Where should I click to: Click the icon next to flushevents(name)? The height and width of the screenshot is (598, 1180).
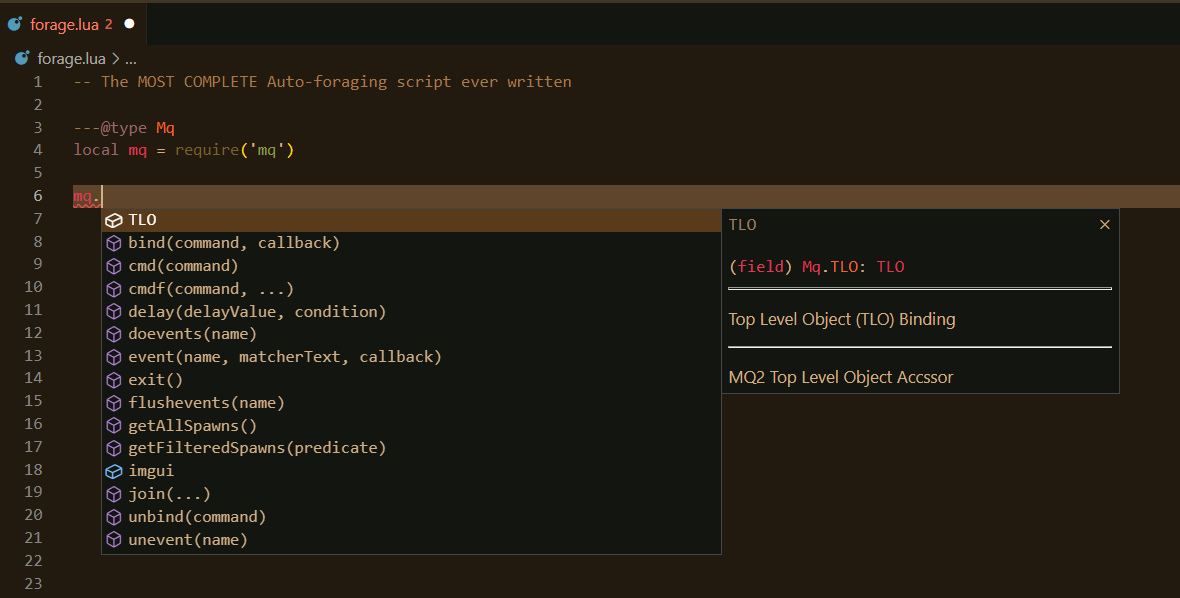(113, 402)
